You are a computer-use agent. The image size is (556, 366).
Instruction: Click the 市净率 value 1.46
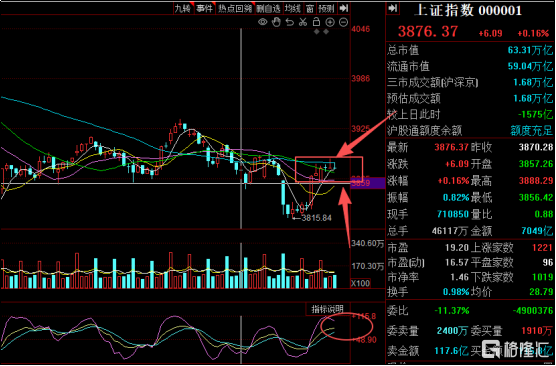tap(460, 277)
